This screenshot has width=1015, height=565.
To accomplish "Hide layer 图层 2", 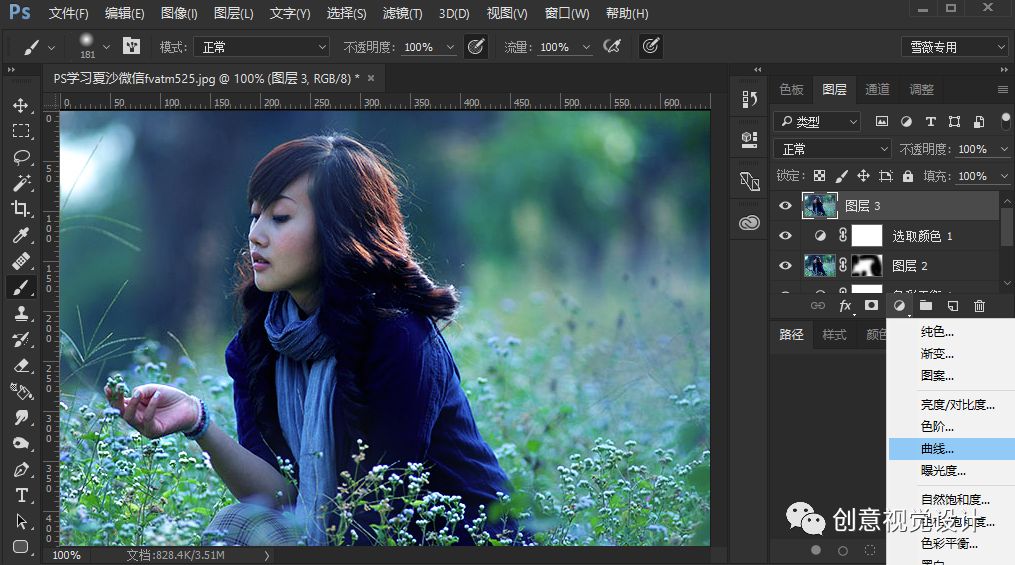I will click(785, 265).
